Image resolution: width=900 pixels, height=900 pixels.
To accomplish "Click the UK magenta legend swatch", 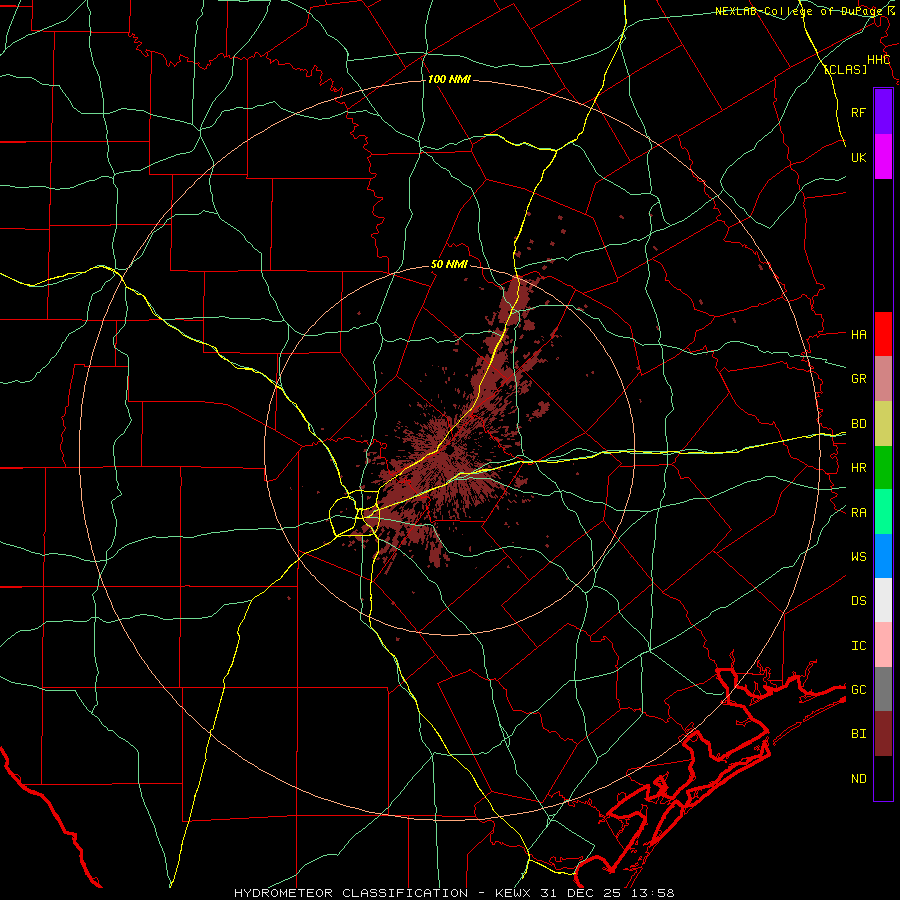I will point(883,157).
